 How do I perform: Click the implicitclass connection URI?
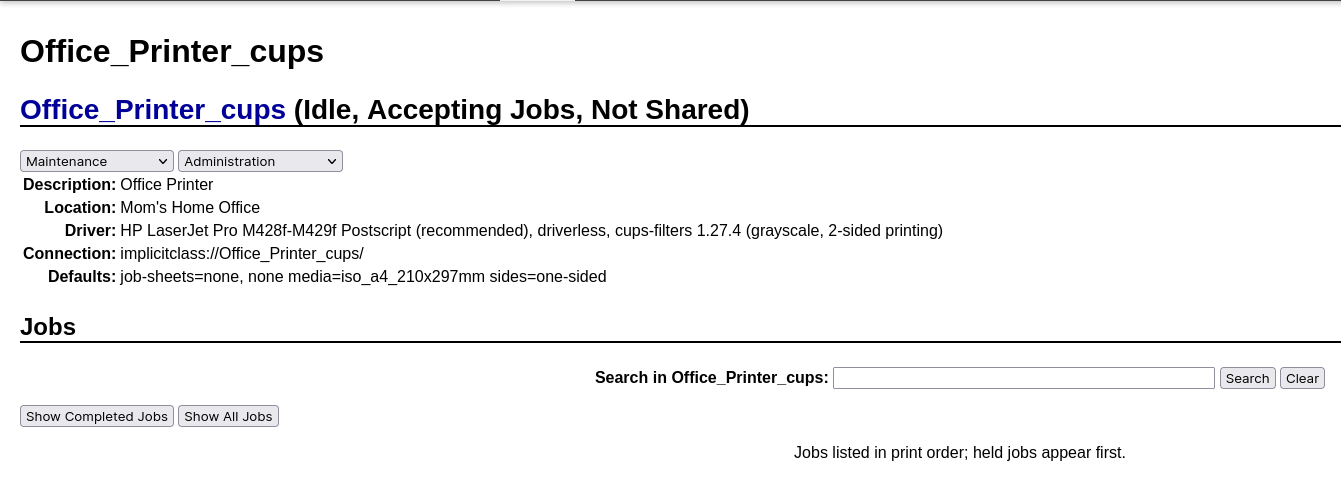point(242,254)
